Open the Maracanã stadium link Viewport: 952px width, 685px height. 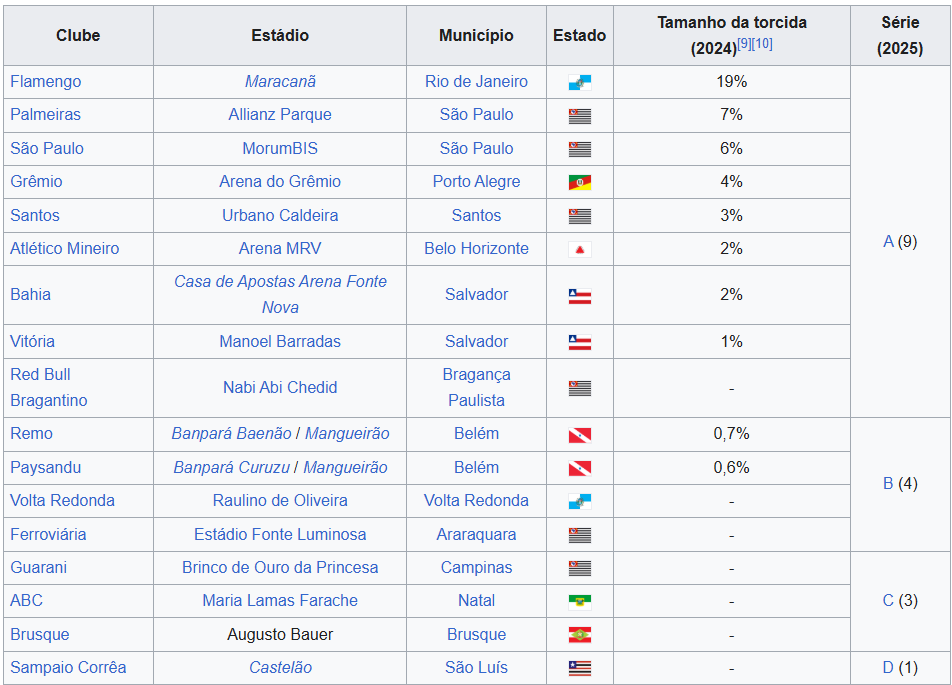point(280,82)
